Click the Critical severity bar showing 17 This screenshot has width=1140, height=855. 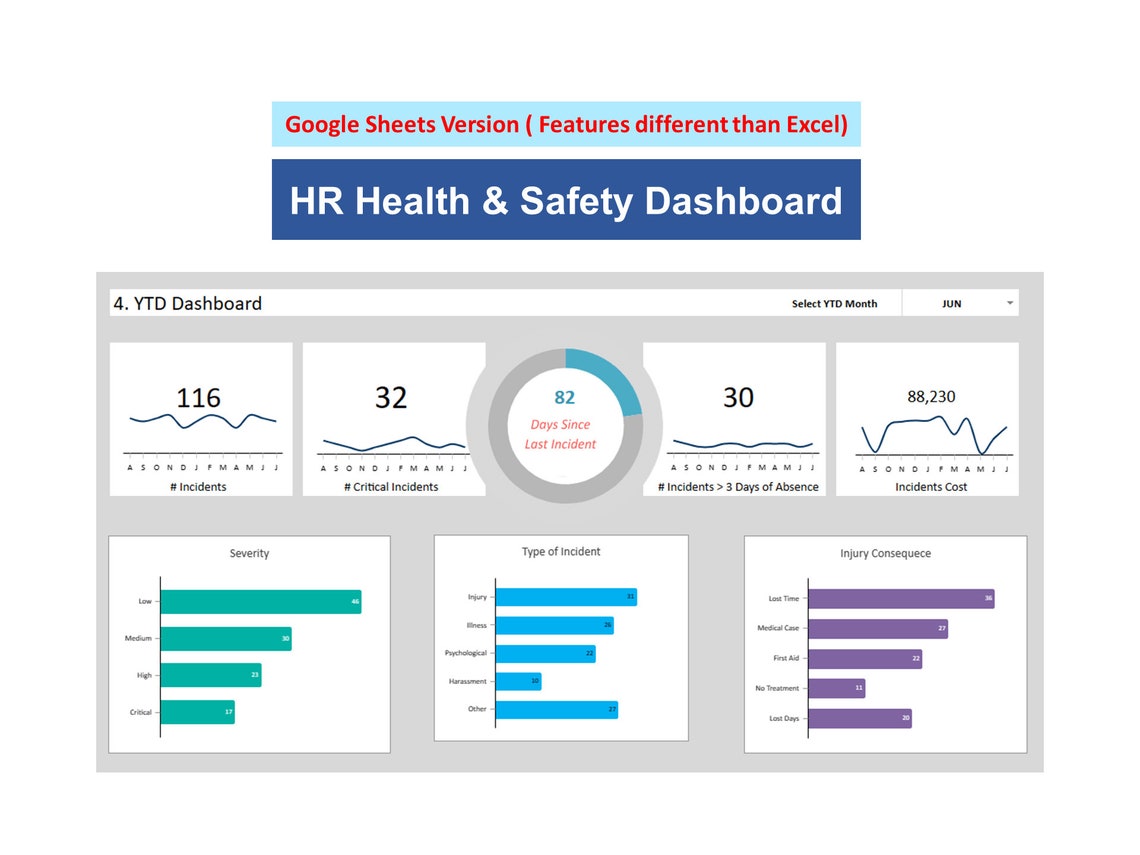[x=197, y=712]
